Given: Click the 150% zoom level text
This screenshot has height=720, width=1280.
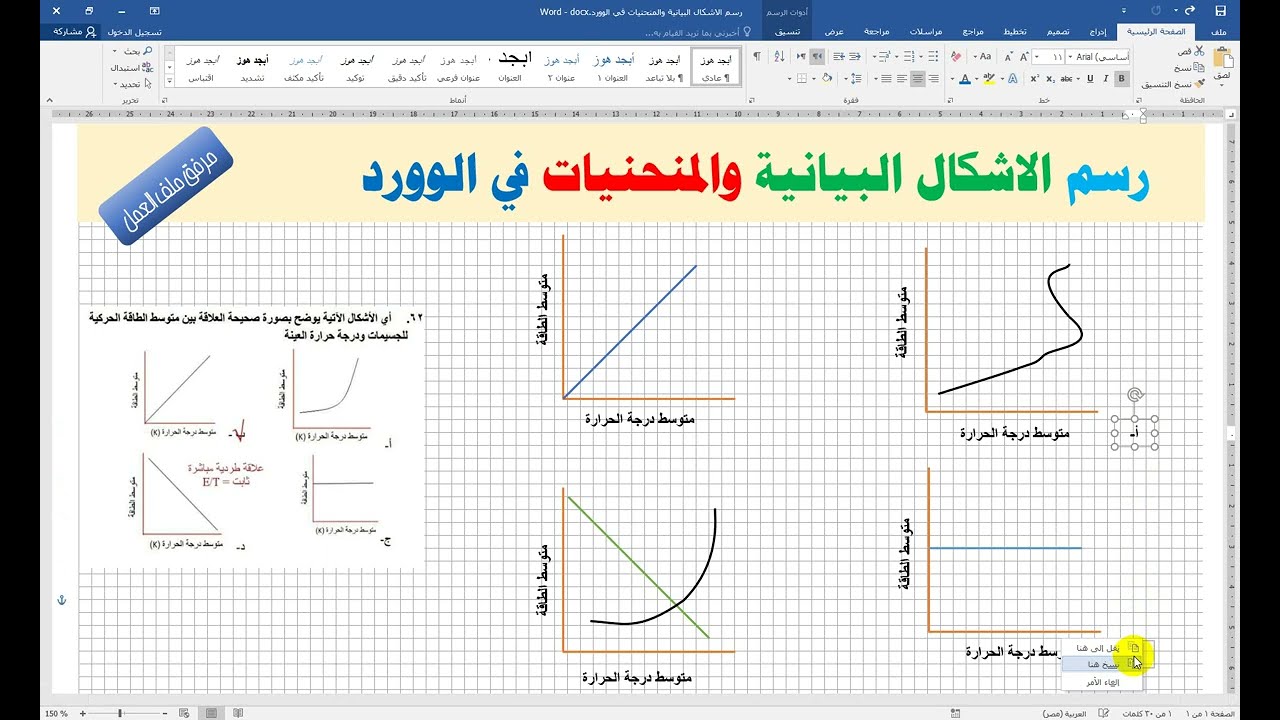Looking at the screenshot, I should point(56,713).
